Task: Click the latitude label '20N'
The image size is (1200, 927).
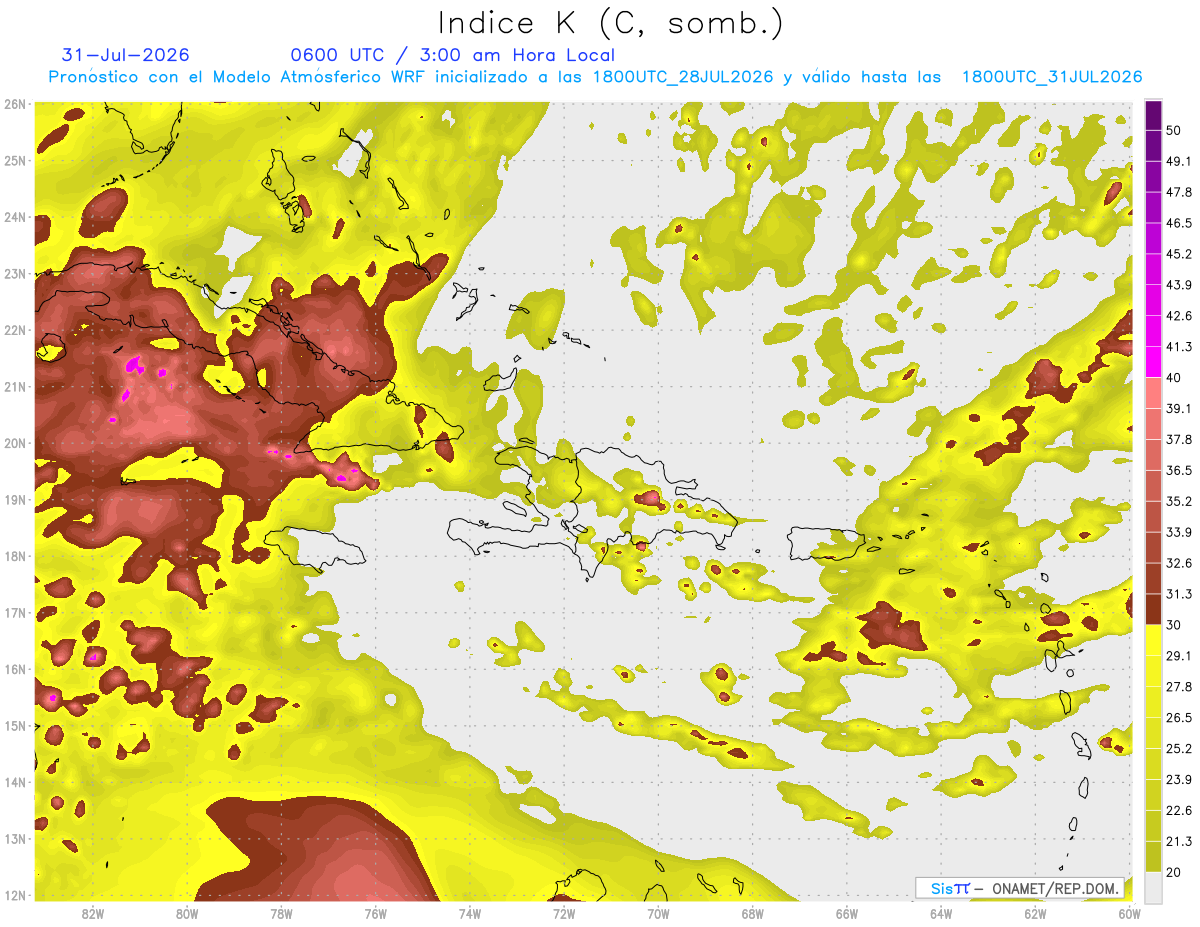Action: (x=15, y=443)
